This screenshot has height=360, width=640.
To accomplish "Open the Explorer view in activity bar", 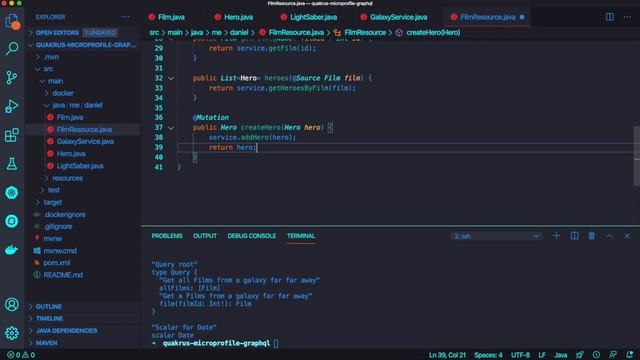I will (x=12, y=20).
